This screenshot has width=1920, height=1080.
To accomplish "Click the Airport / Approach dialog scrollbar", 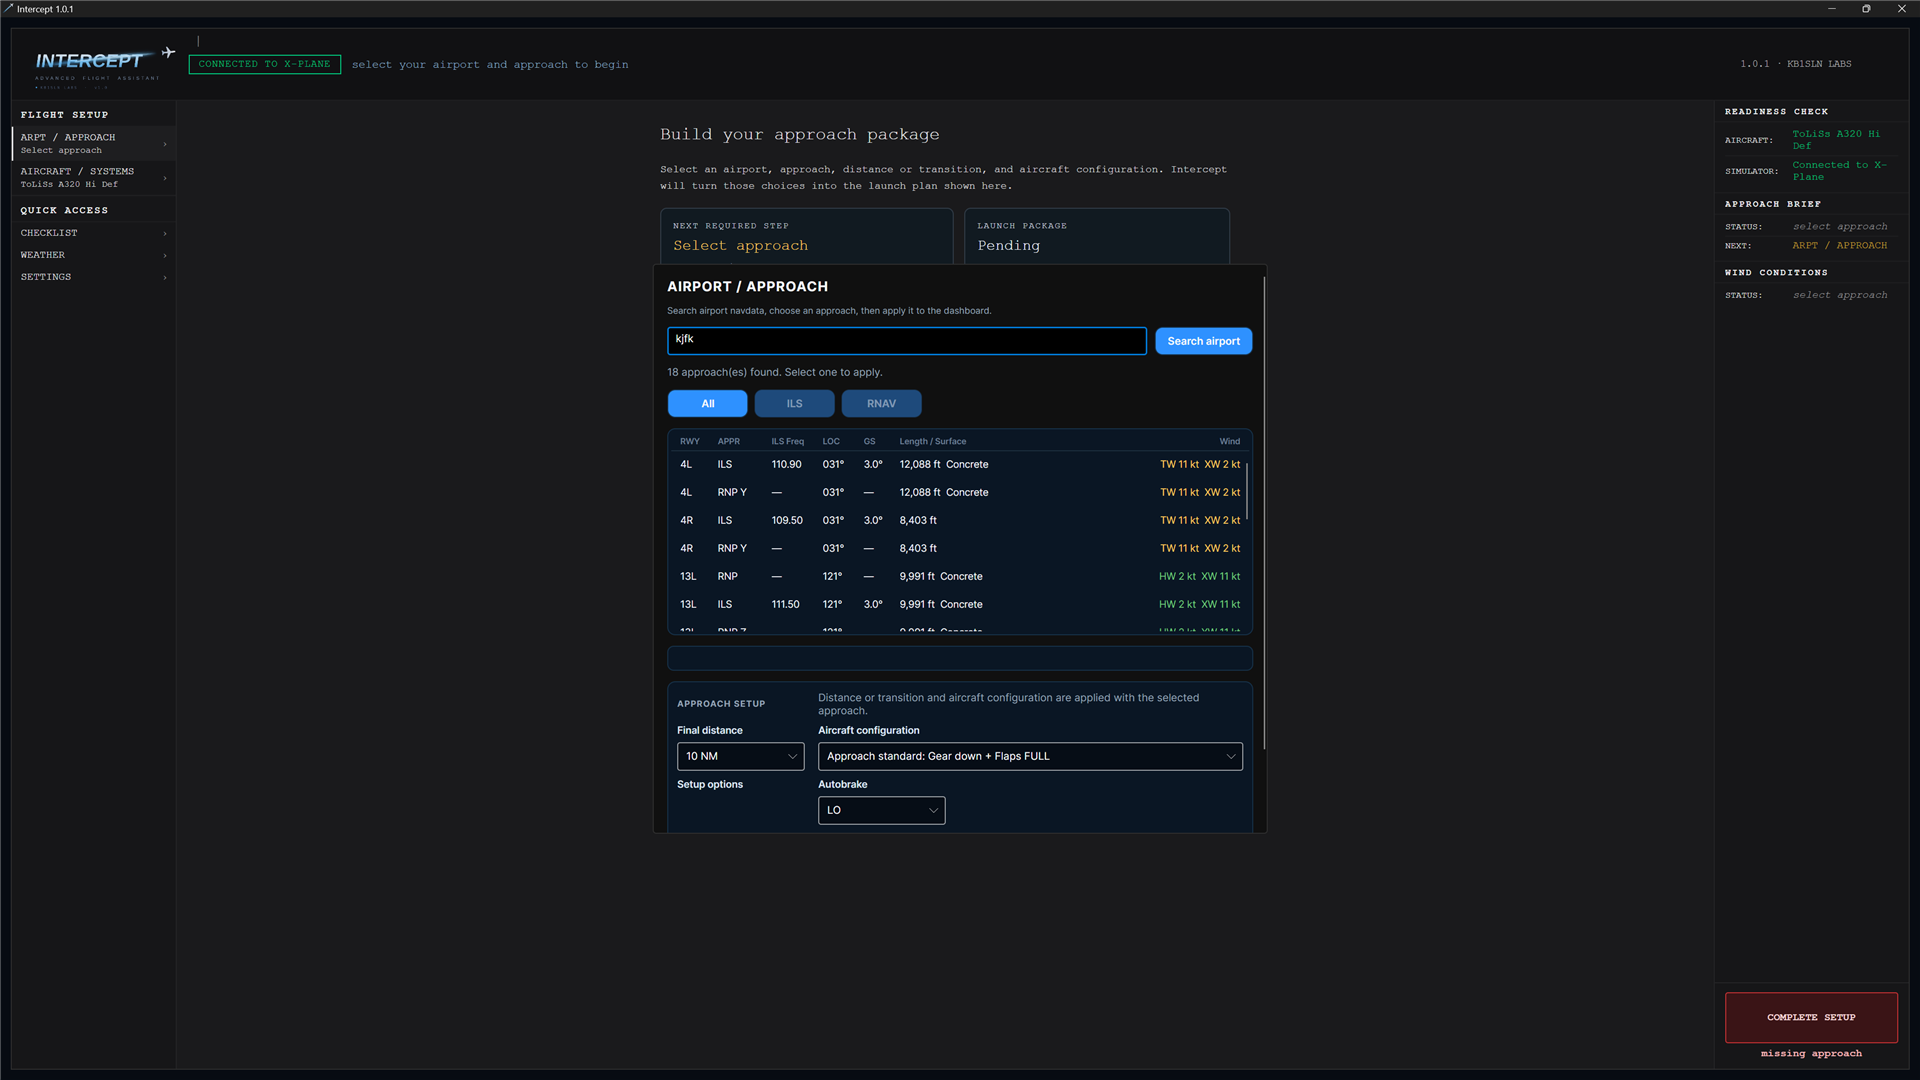I will (1264, 512).
